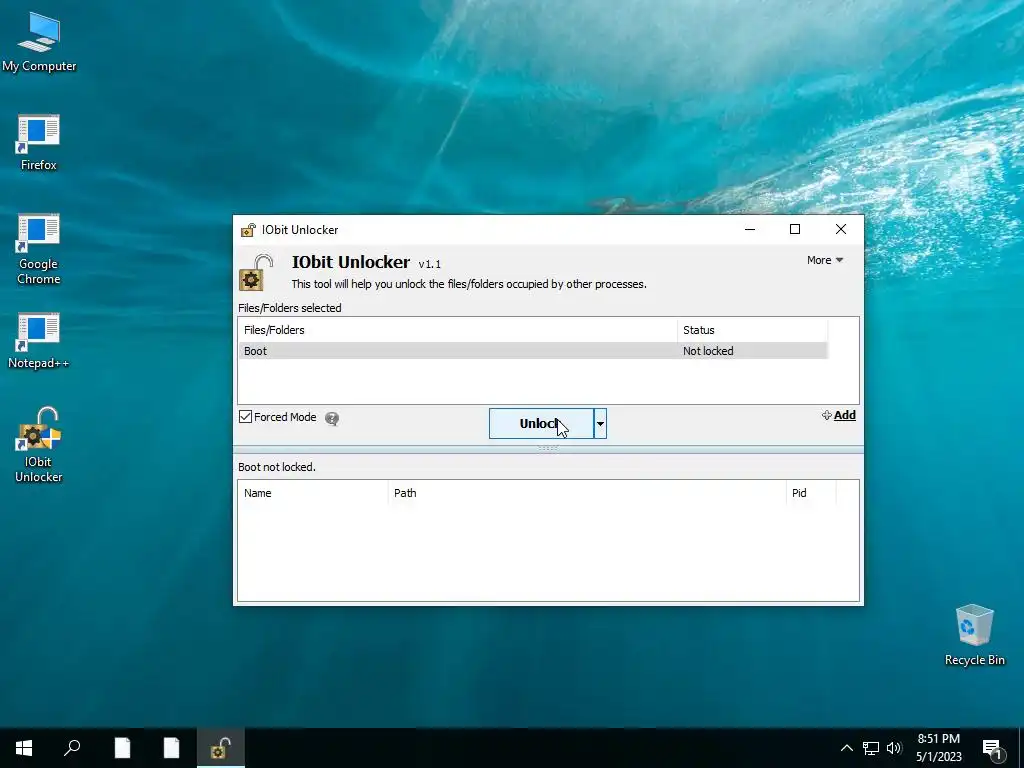Select the Google Chrome desktop shortcut
Image resolution: width=1024 pixels, height=768 pixels.
click(x=39, y=249)
